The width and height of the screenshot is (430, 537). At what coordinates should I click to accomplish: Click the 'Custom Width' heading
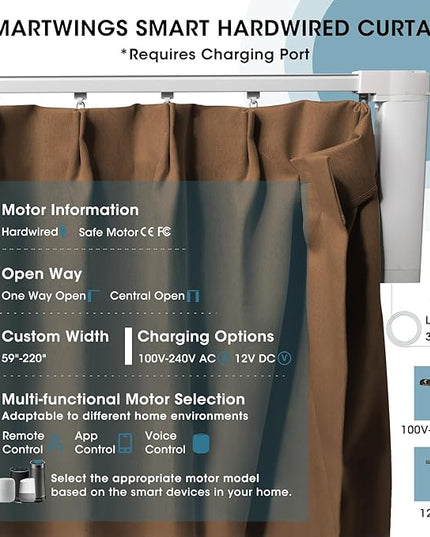tap(55, 336)
